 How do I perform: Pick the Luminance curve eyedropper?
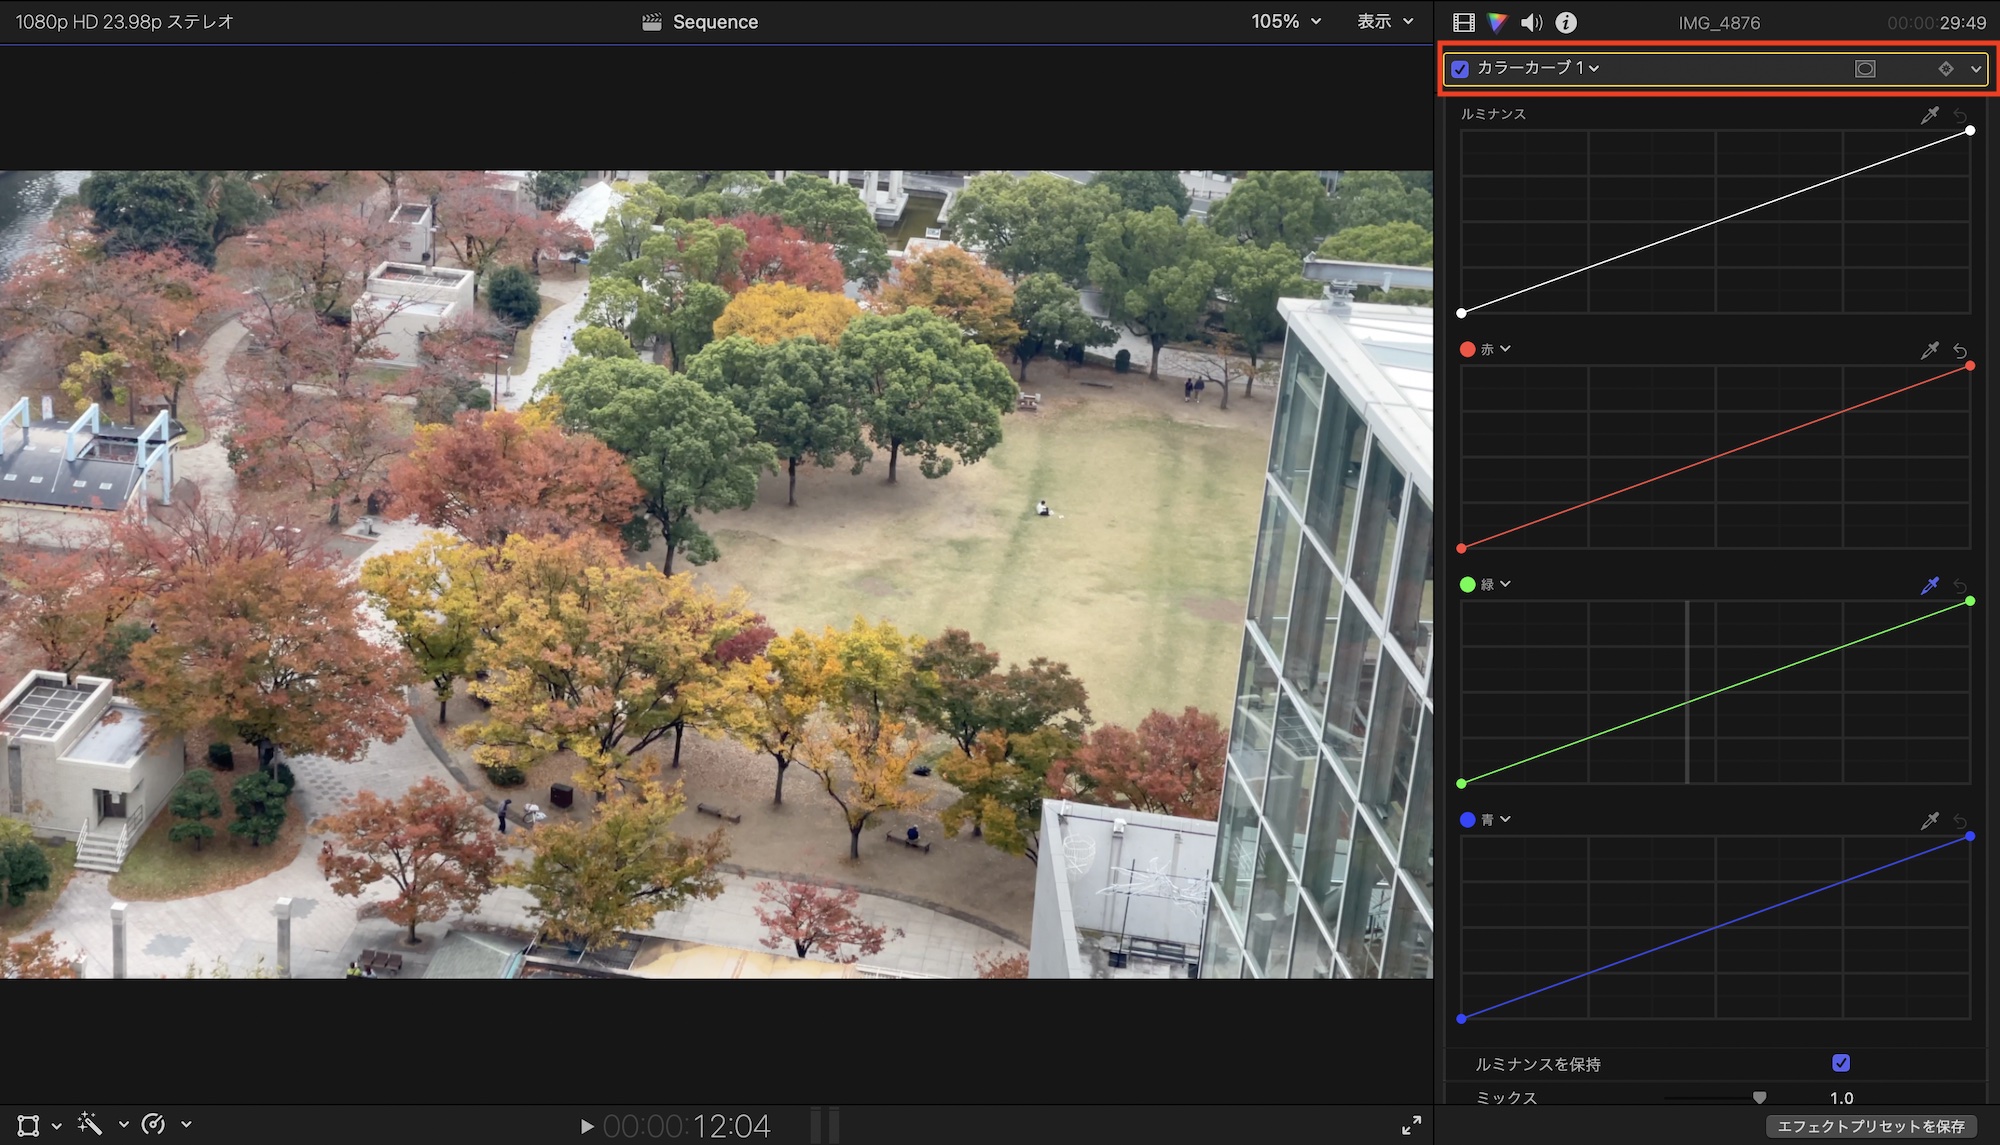click(1929, 115)
